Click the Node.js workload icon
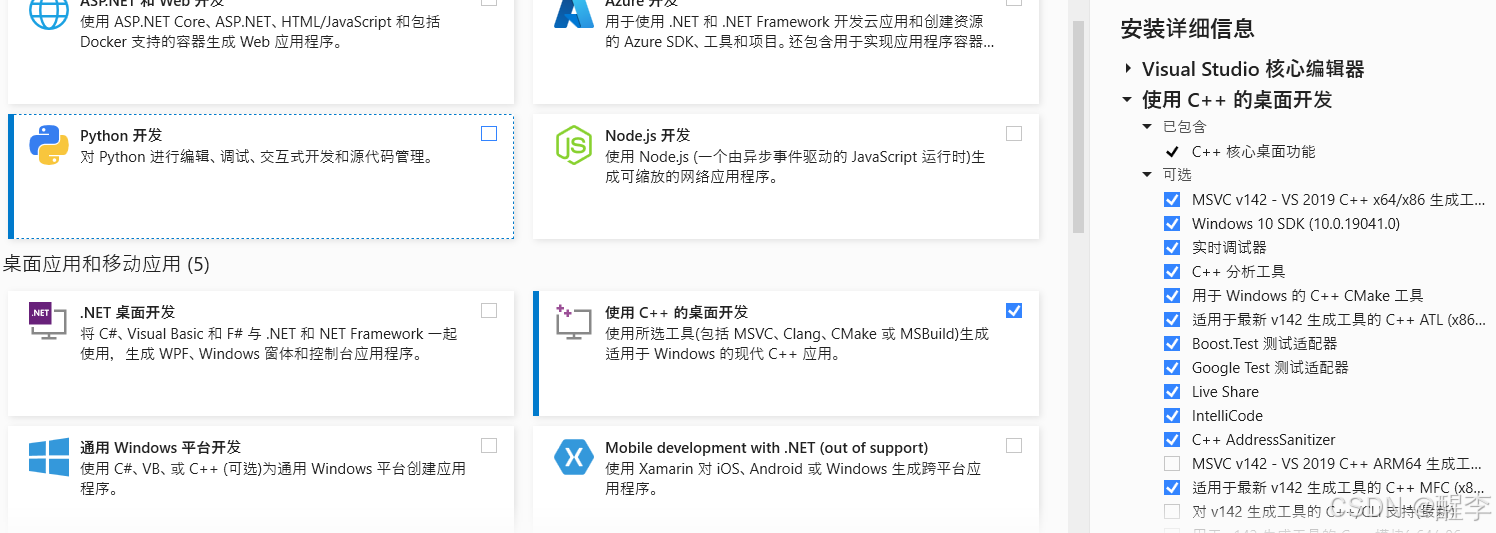This screenshot has width=1496, height=533. [x=574, y=146]
